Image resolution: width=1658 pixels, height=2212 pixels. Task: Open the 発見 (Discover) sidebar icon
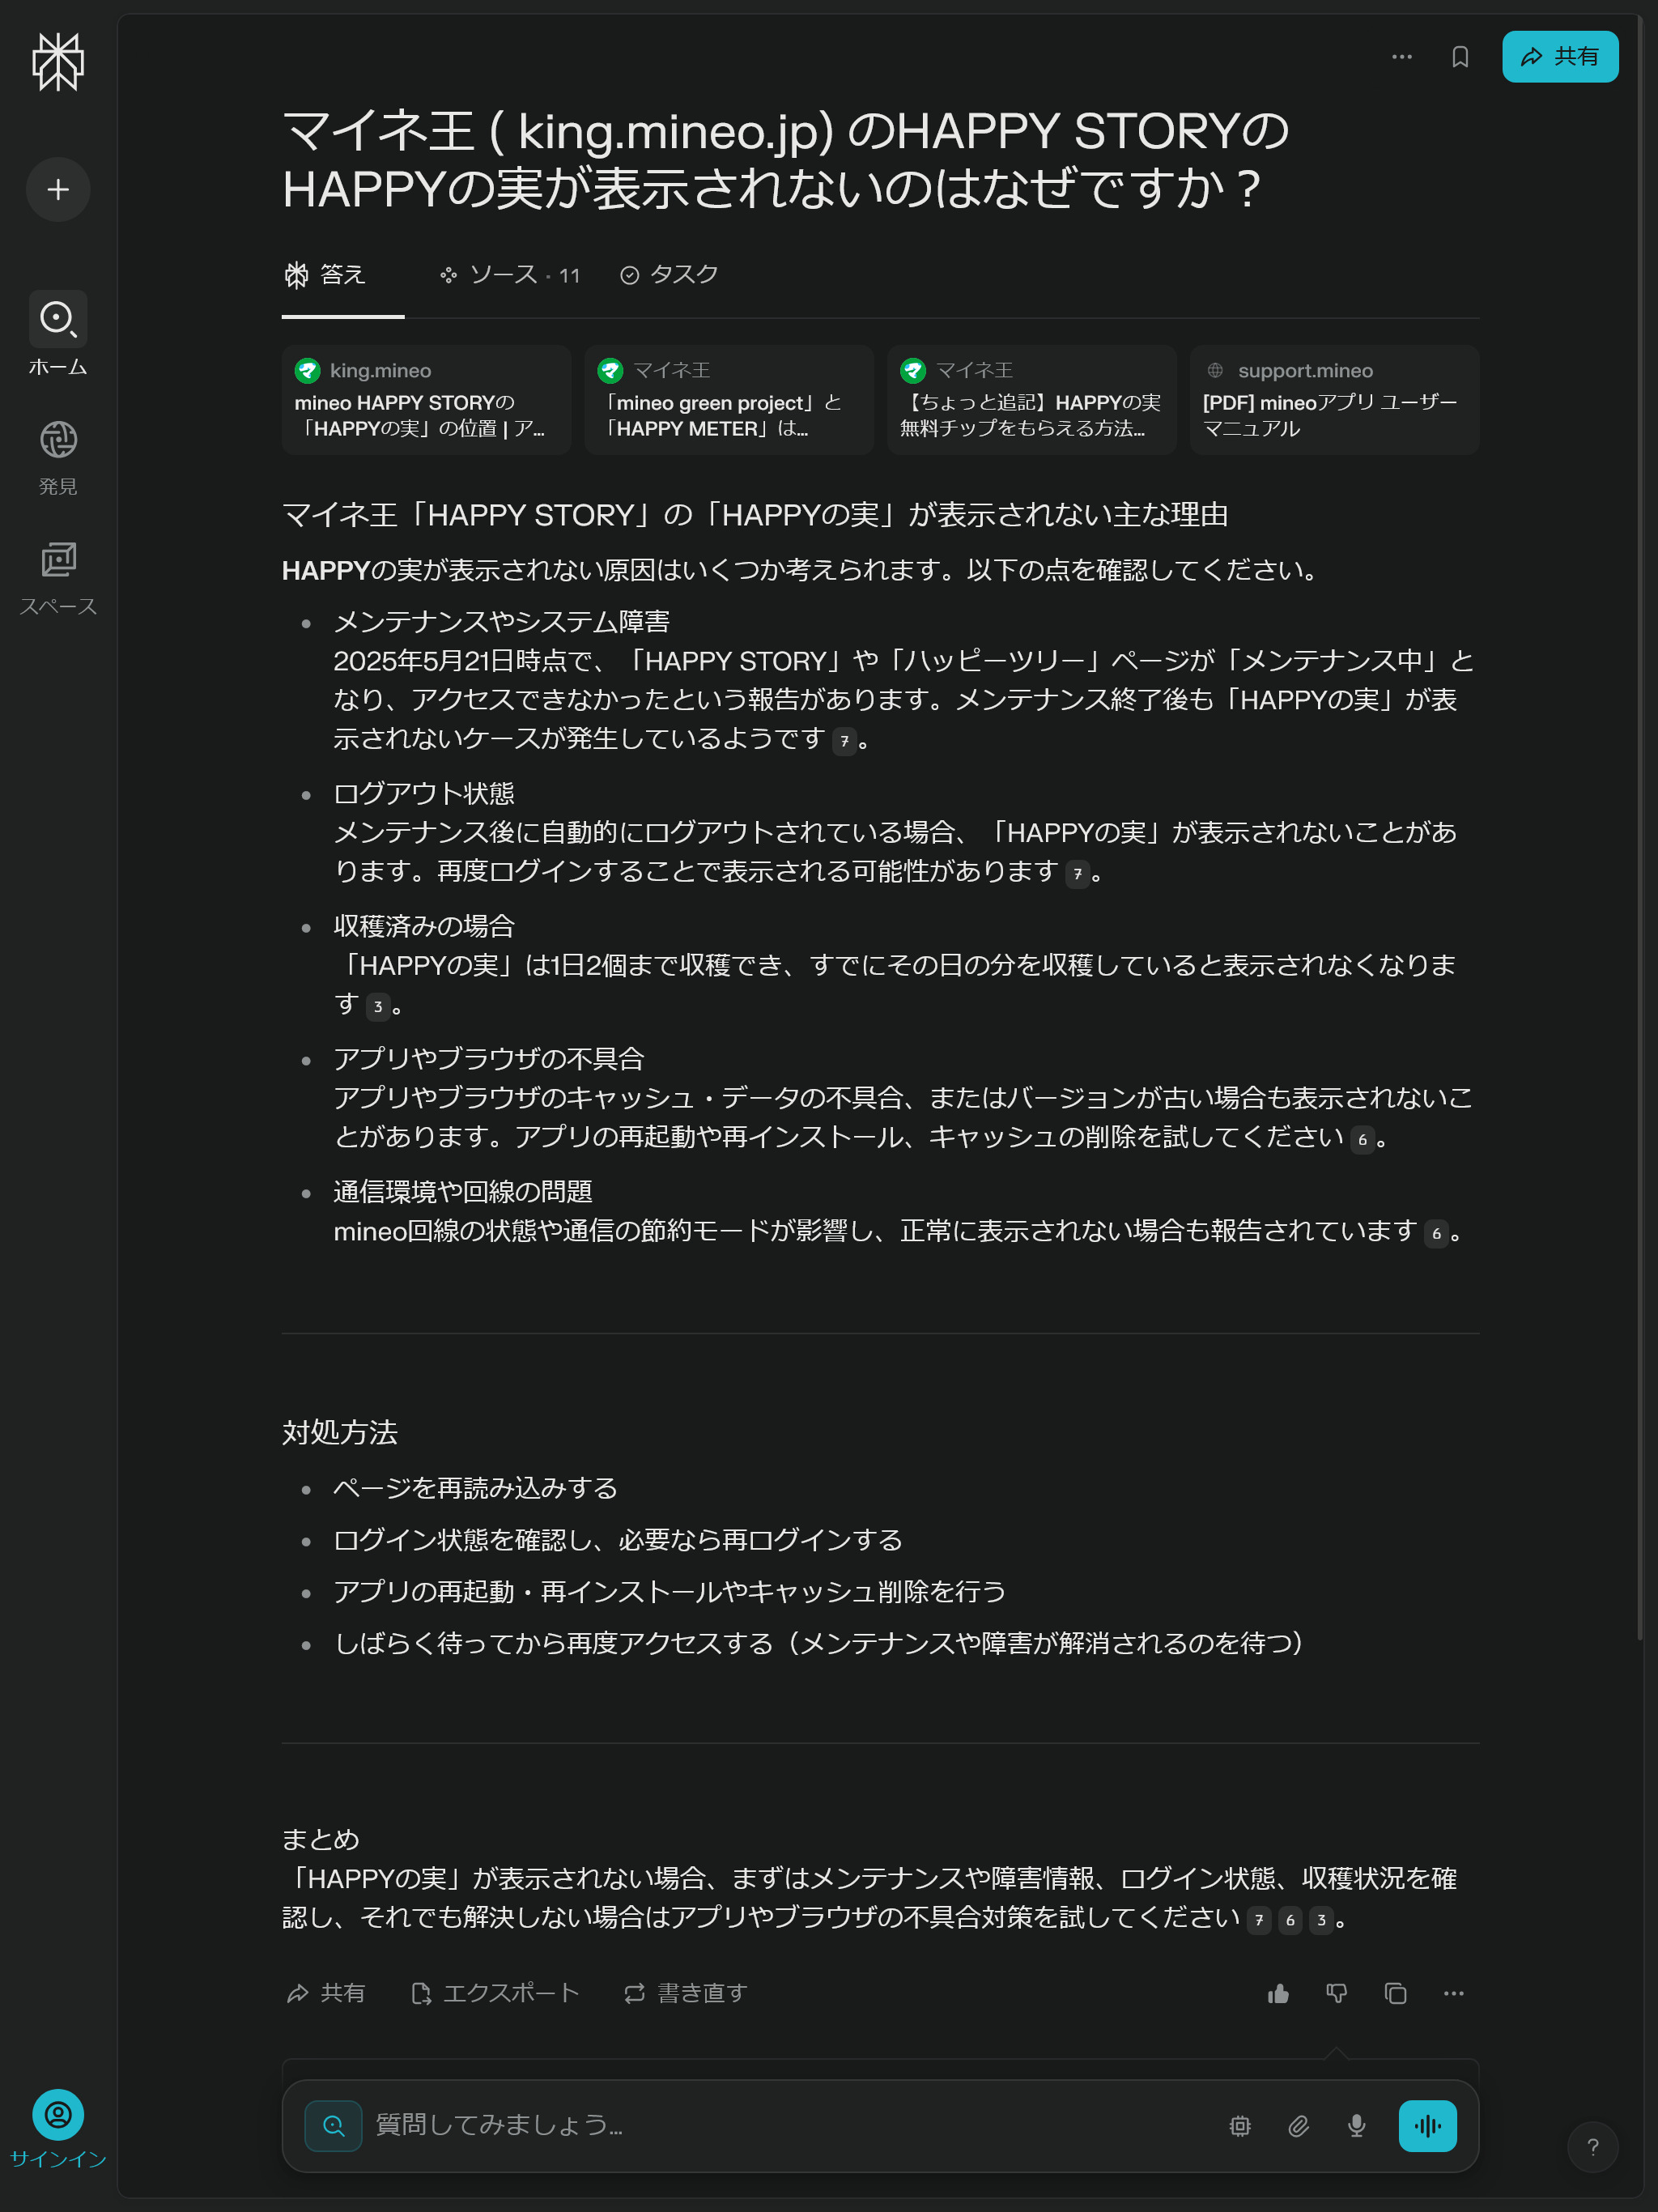[58, 440]
